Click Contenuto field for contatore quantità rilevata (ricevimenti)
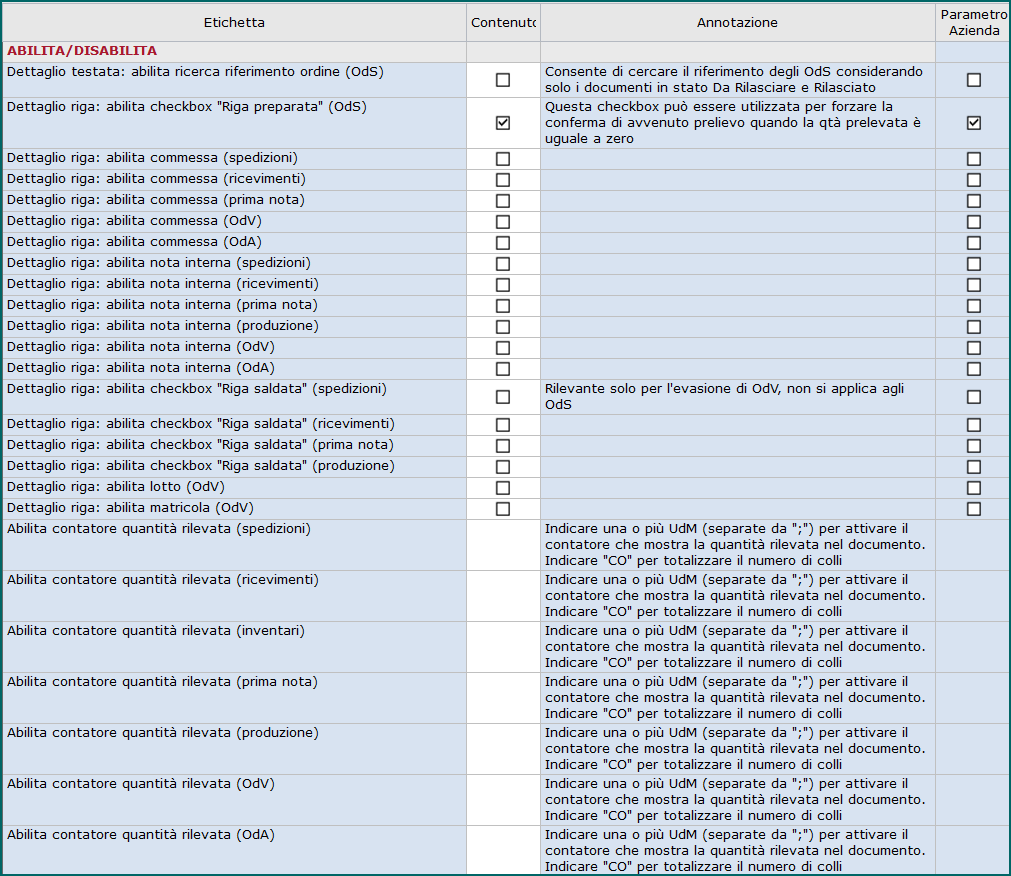1011x876 pixels. (x=503, y=596)
